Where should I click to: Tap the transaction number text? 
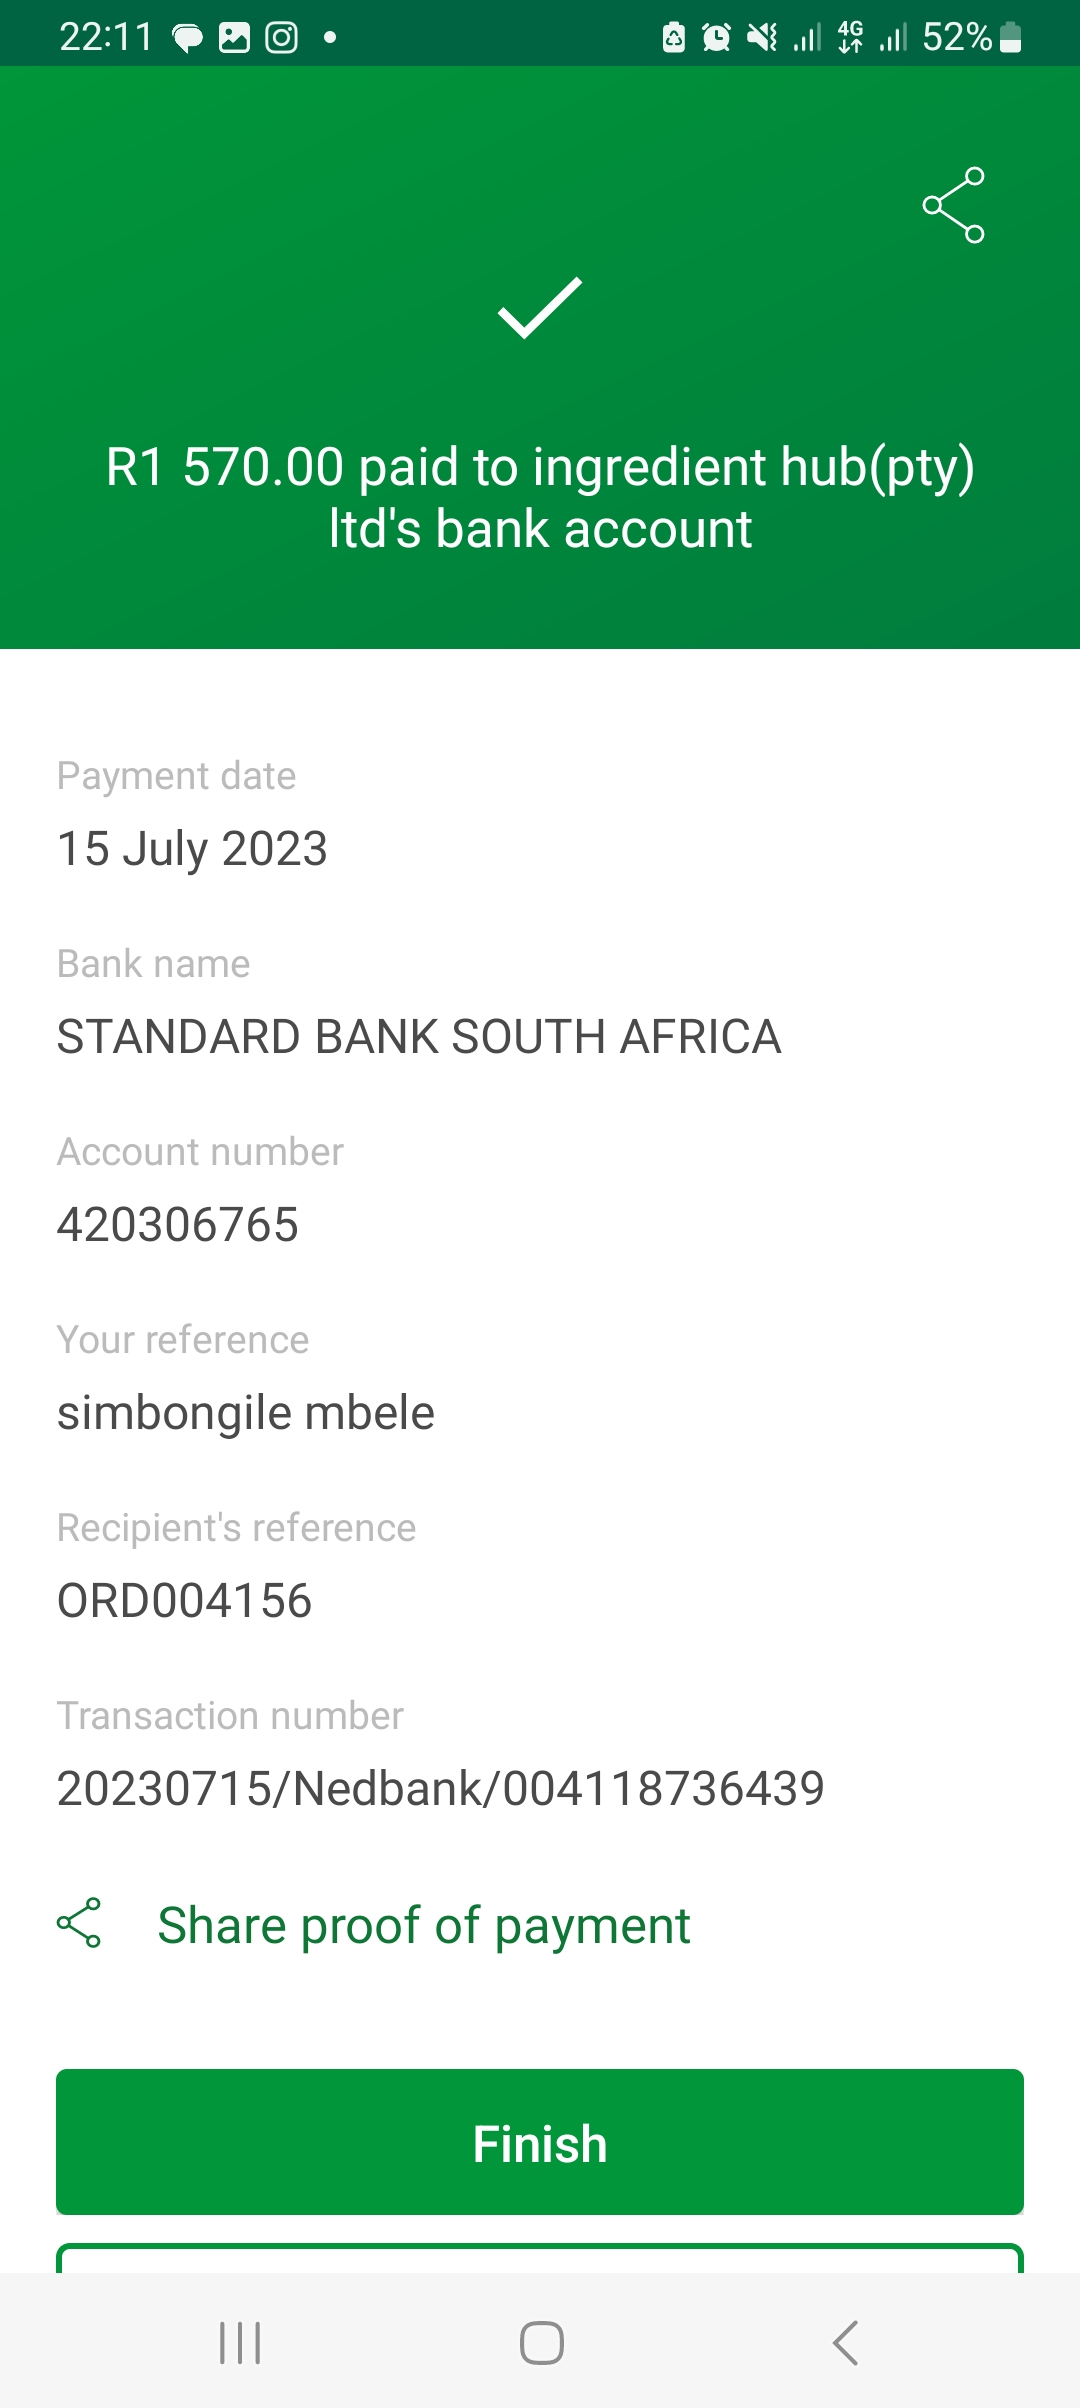click(x=440, y=1788)
